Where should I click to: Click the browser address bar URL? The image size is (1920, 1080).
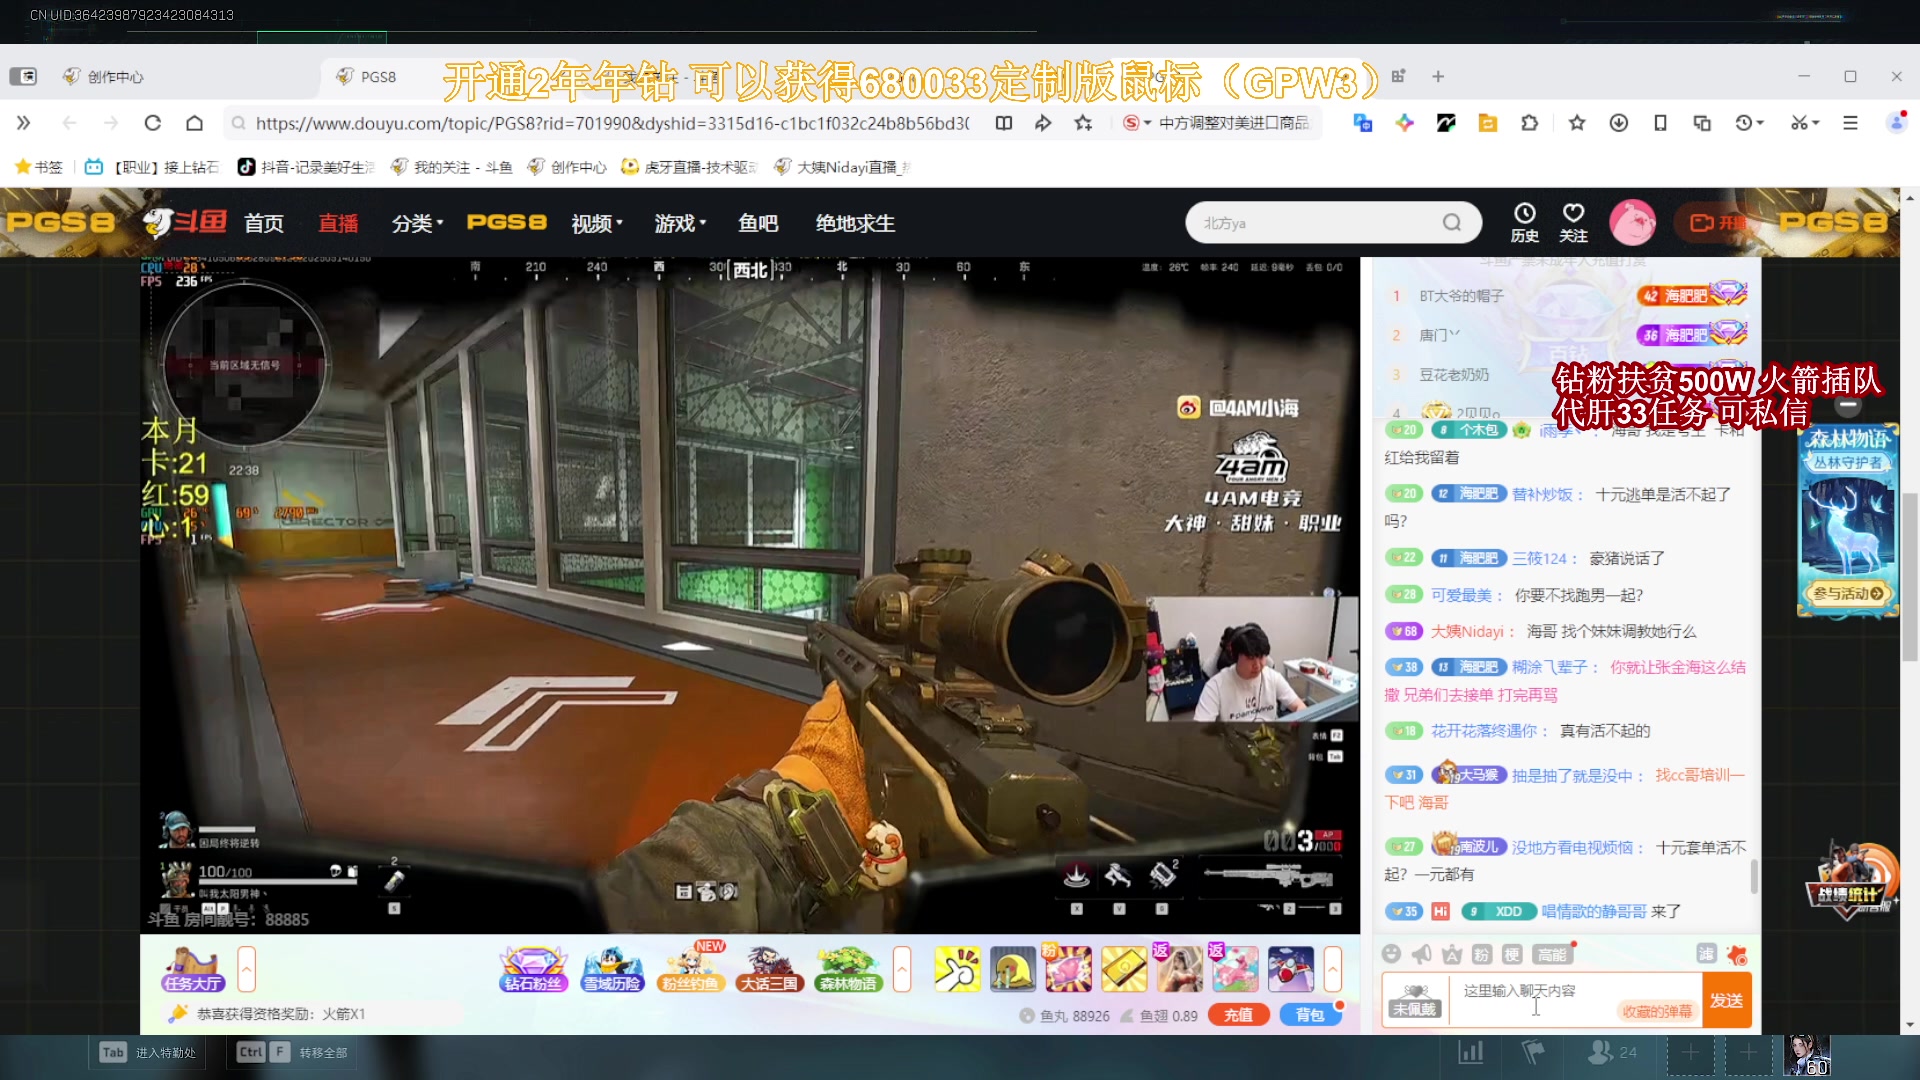[x=611, y=123]
